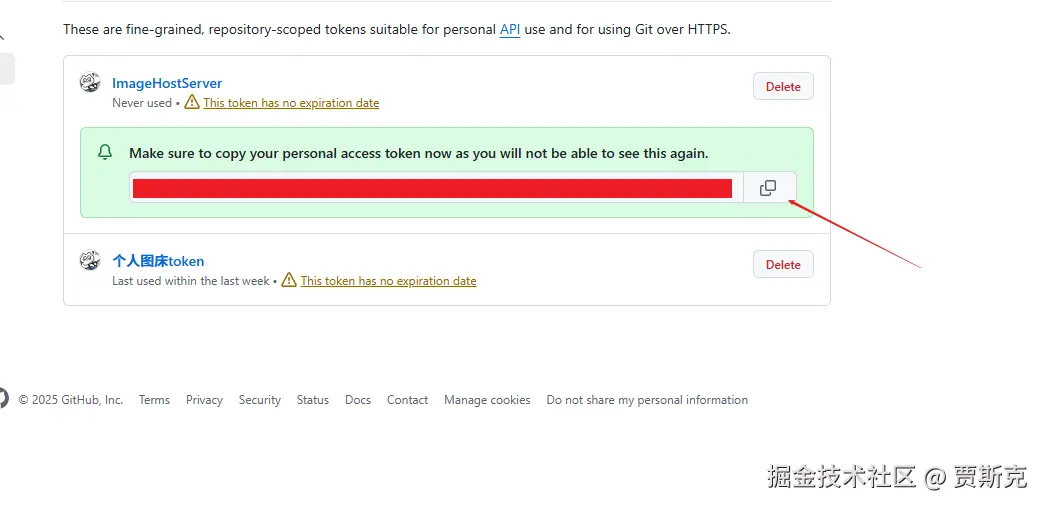The width and height of the screenshot is (1044, 507).
Task: Select the redacted access token field
Action: click(432, 188)
